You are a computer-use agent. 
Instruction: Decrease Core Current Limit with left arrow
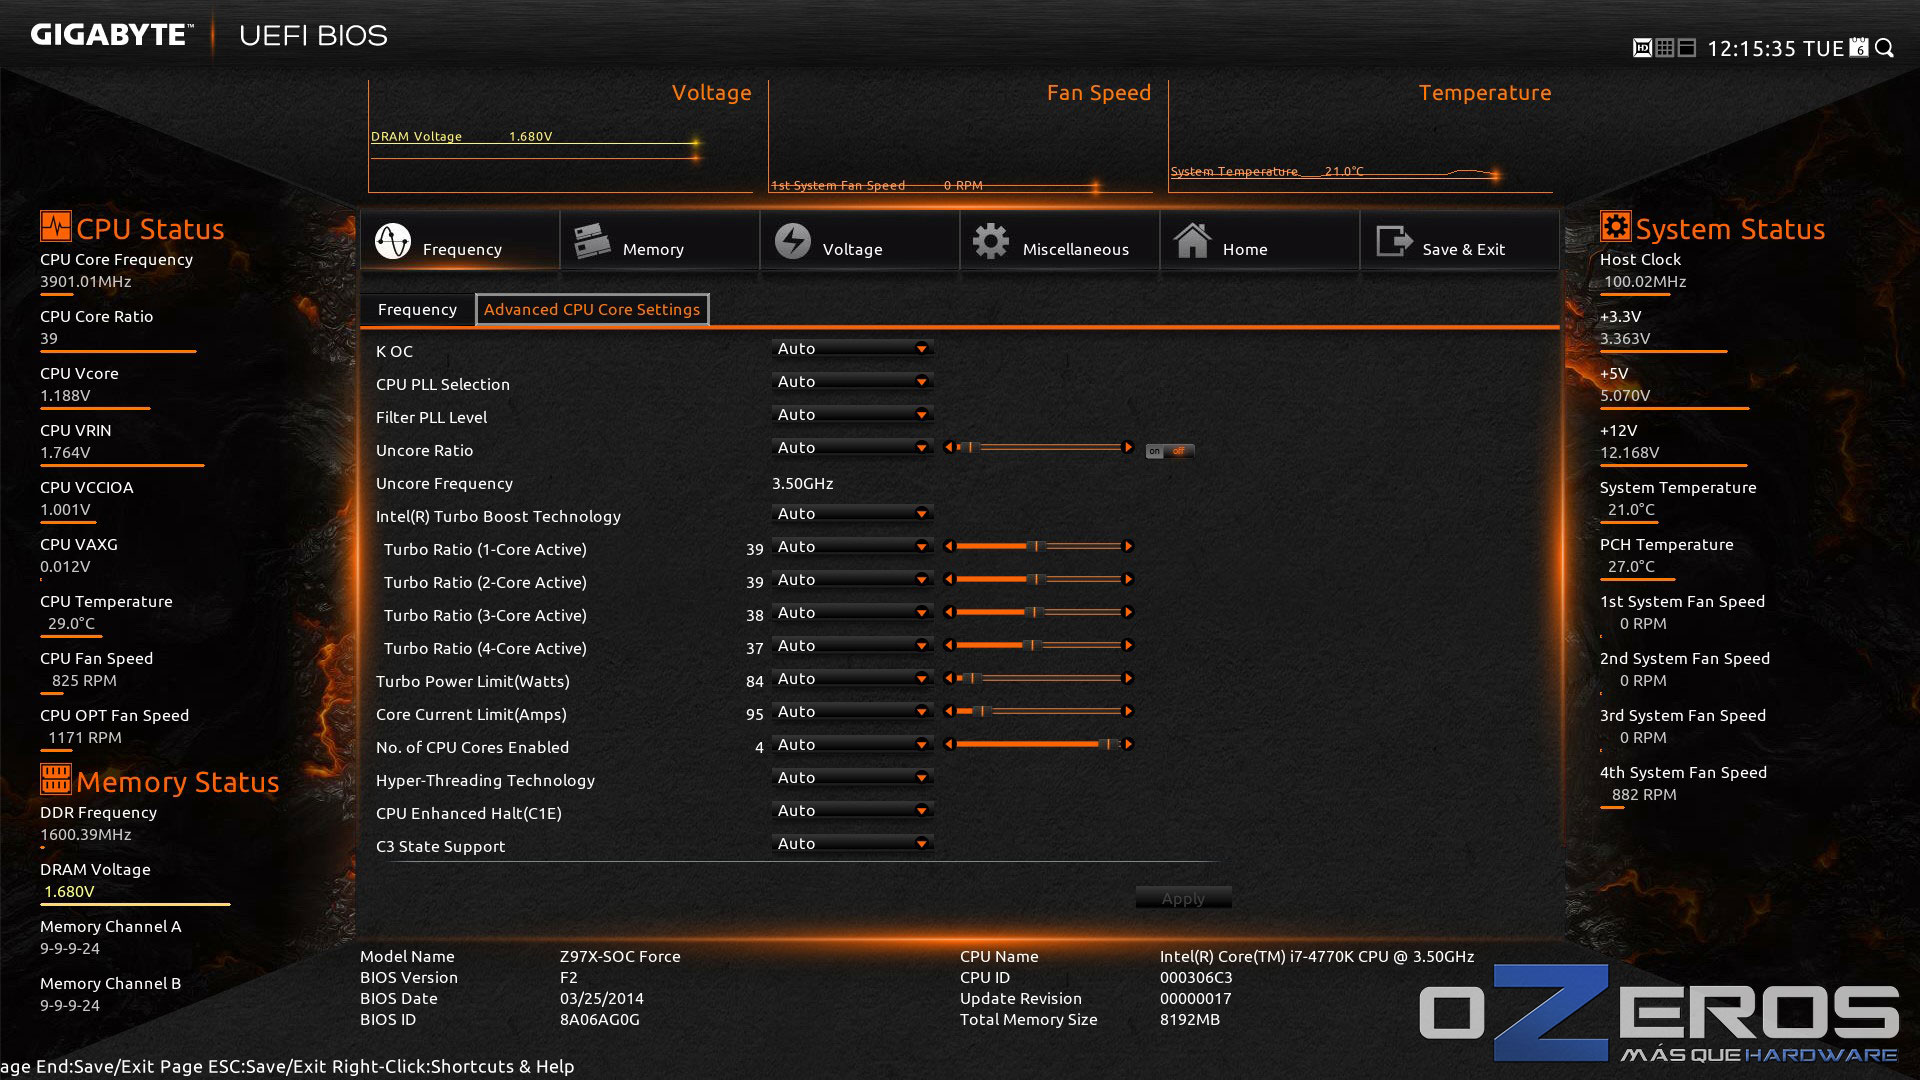[948, 711]
